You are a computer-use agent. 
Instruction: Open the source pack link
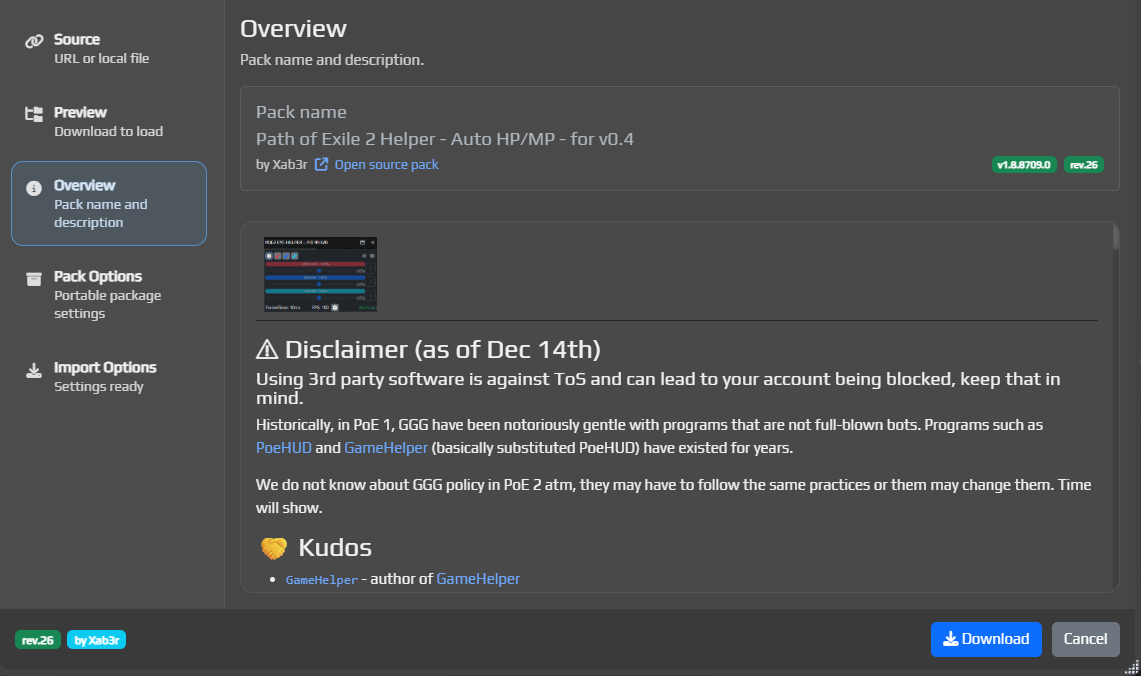(386, 164)
